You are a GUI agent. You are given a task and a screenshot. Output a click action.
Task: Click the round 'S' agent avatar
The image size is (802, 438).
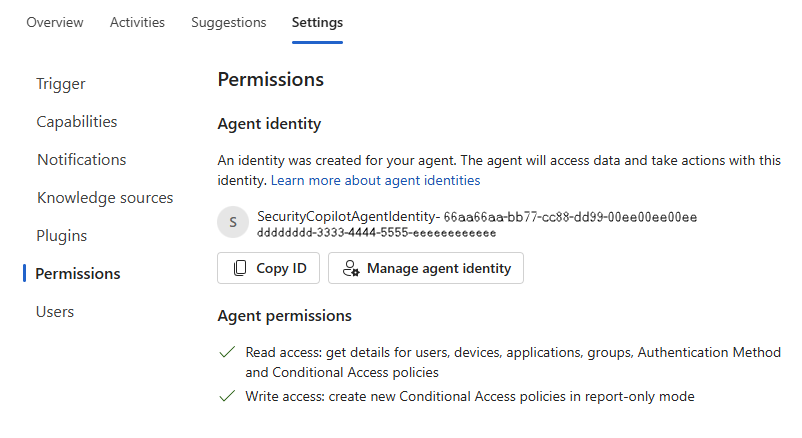click(x=233, y=223)
